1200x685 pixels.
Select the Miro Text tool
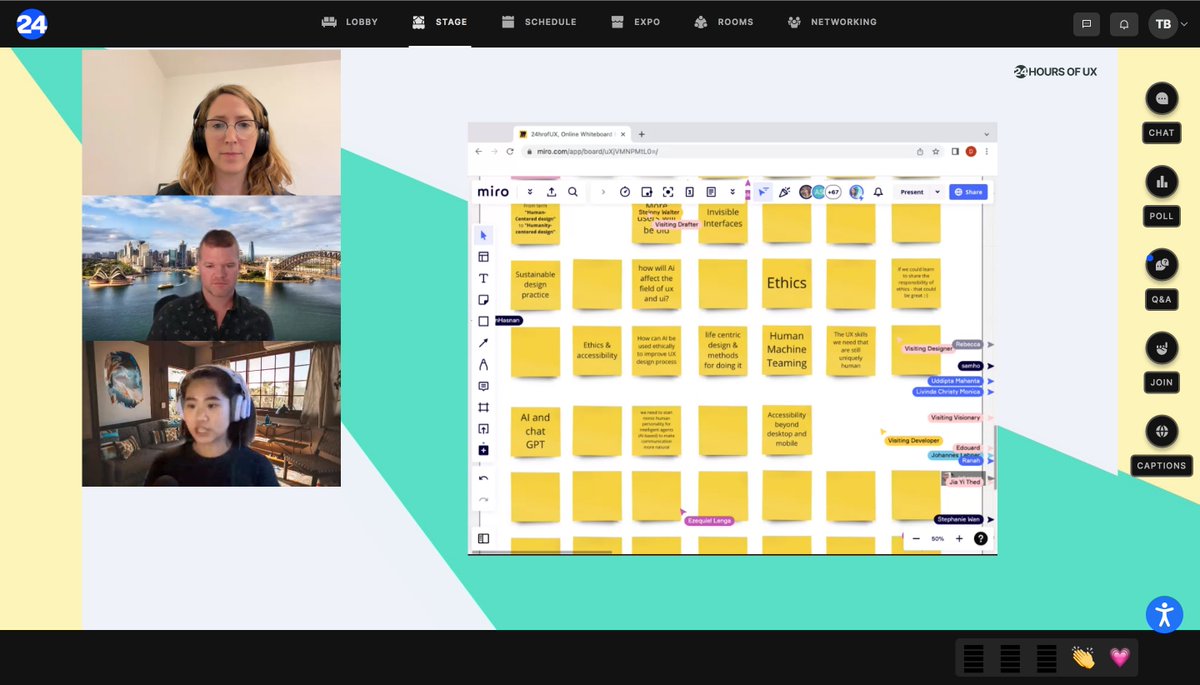coord(483,278)
